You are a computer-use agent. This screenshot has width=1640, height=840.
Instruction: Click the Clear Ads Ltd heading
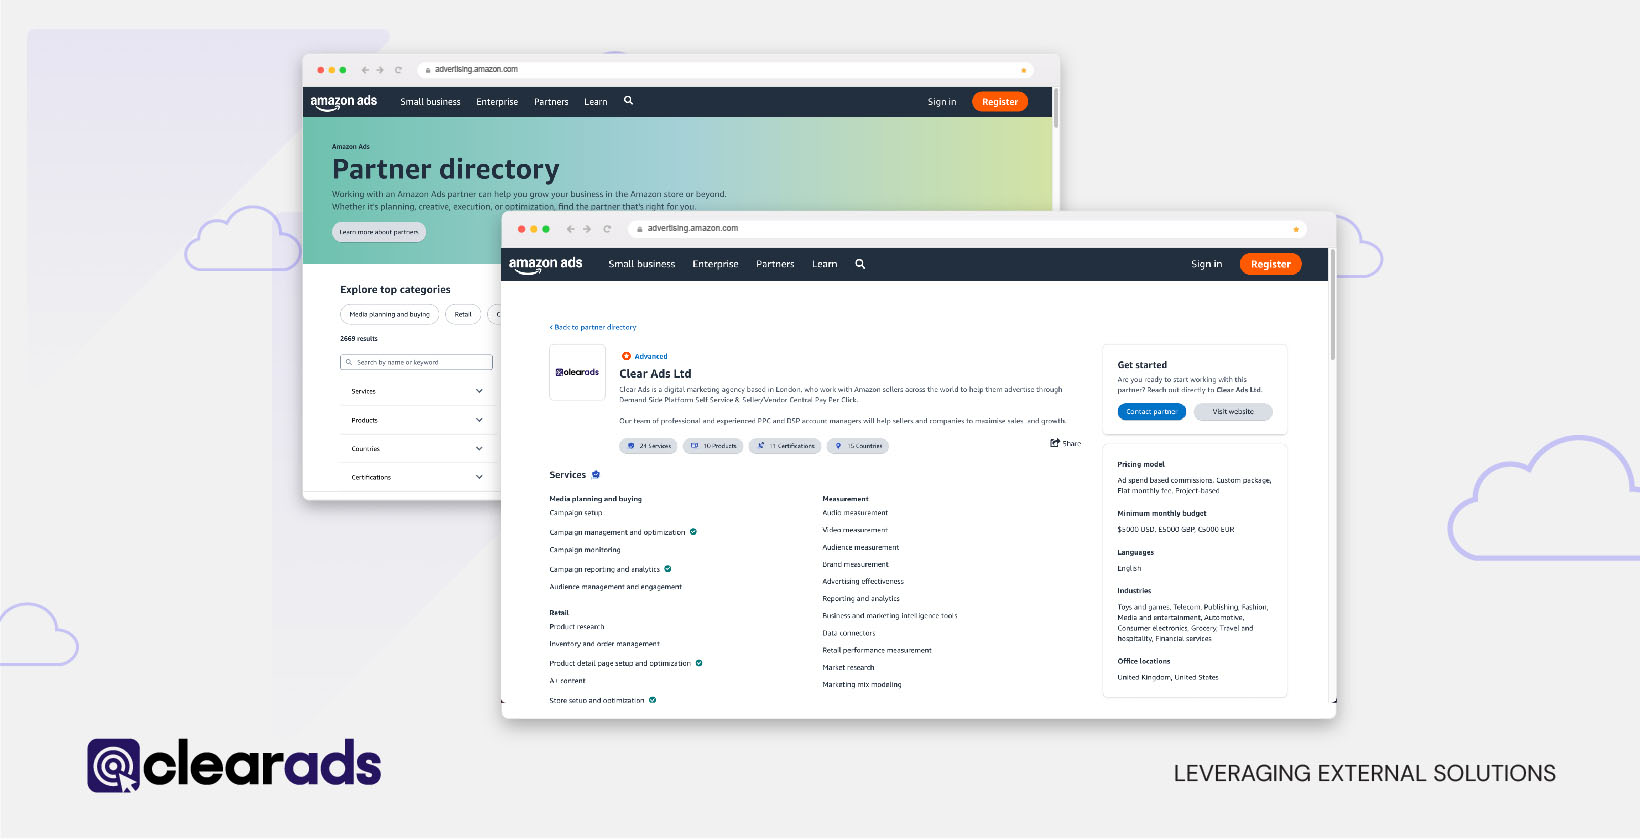(x=655, y=374)
